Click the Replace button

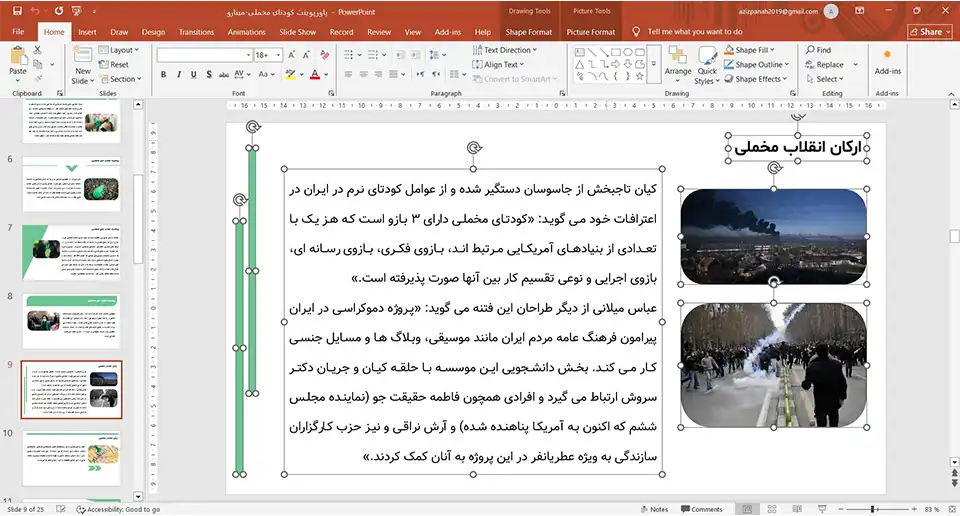click(x=825, y=64)
